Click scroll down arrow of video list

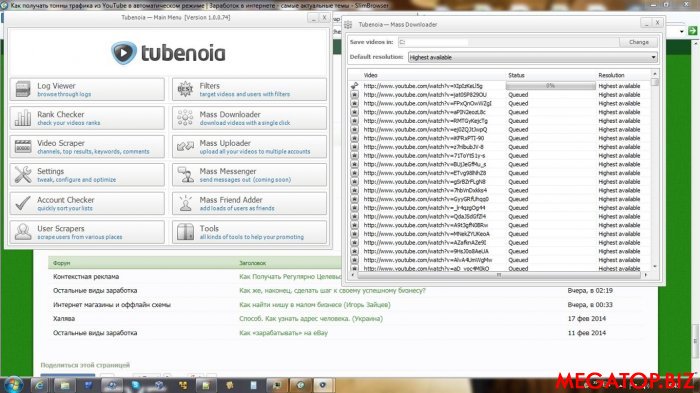pyautogui.click(x=655, y=267)
